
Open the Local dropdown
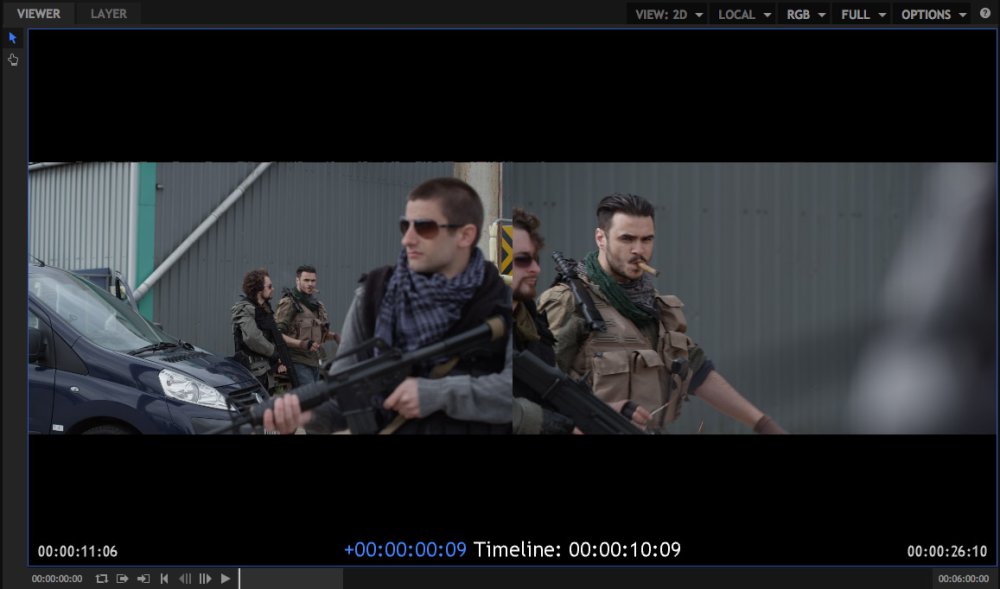[744, 14]
